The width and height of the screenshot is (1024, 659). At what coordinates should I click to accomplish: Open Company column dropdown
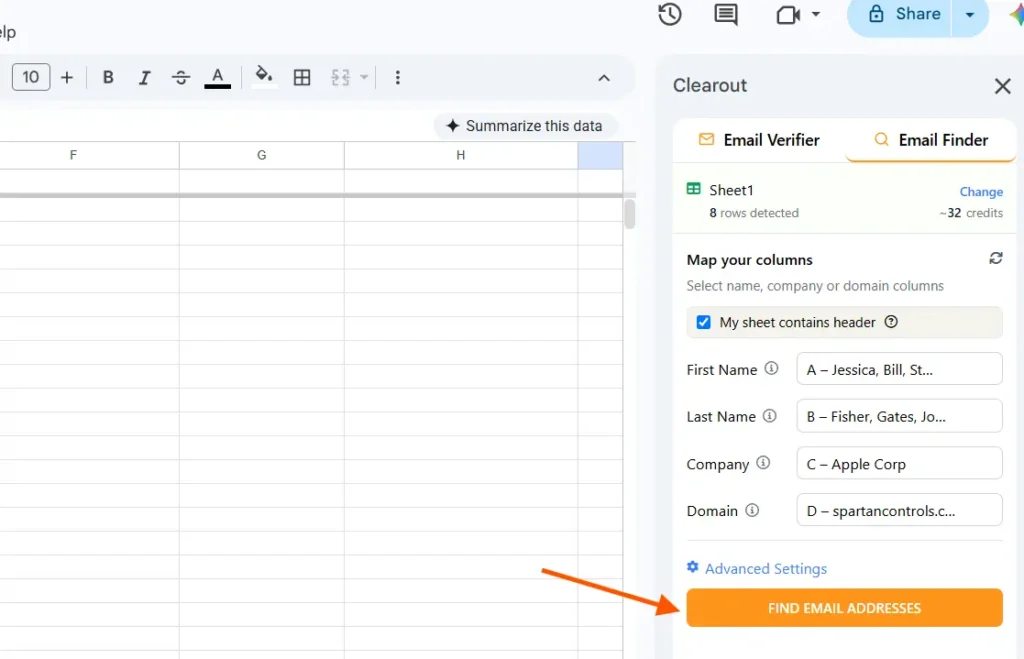coord(899,464)
